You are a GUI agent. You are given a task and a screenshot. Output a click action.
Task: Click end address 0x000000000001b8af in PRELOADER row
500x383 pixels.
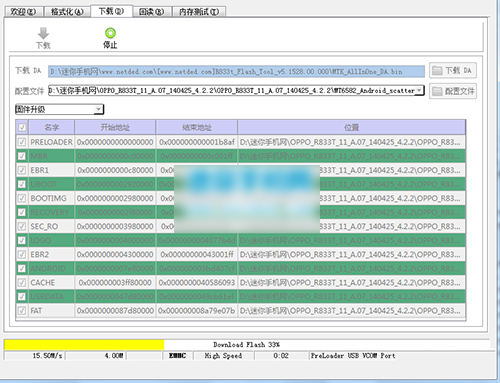(x=197, y=142)
